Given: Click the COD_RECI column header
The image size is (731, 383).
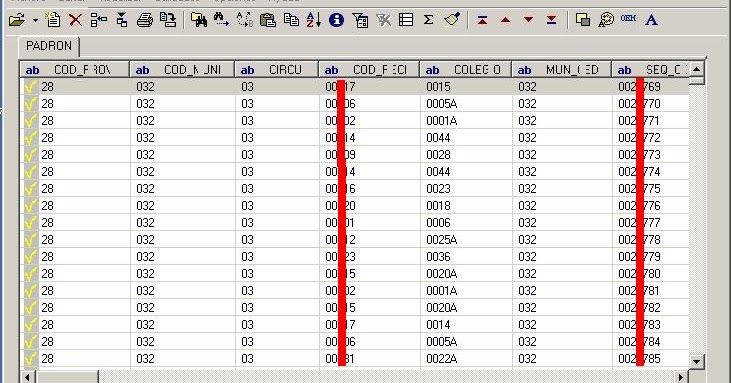Looking at the screenshot, I should (x=369, y=70).
